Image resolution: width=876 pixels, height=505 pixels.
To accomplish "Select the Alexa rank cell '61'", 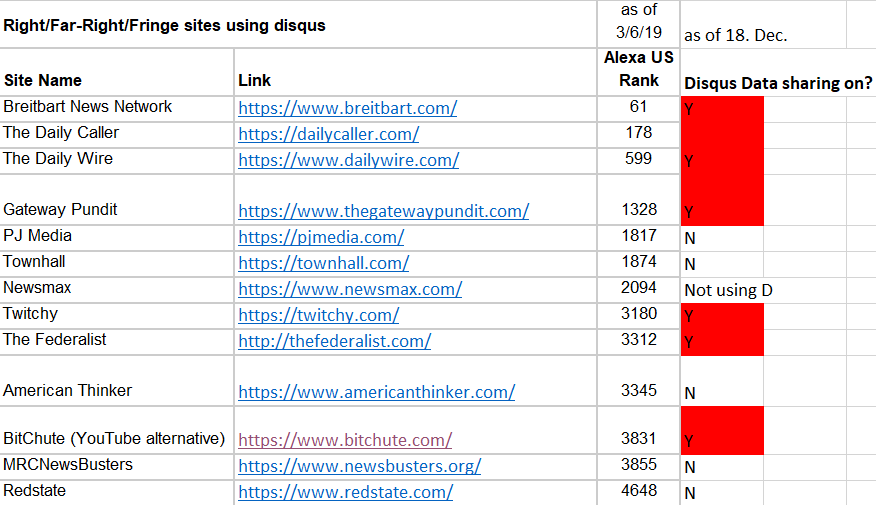I will (639, 108).
